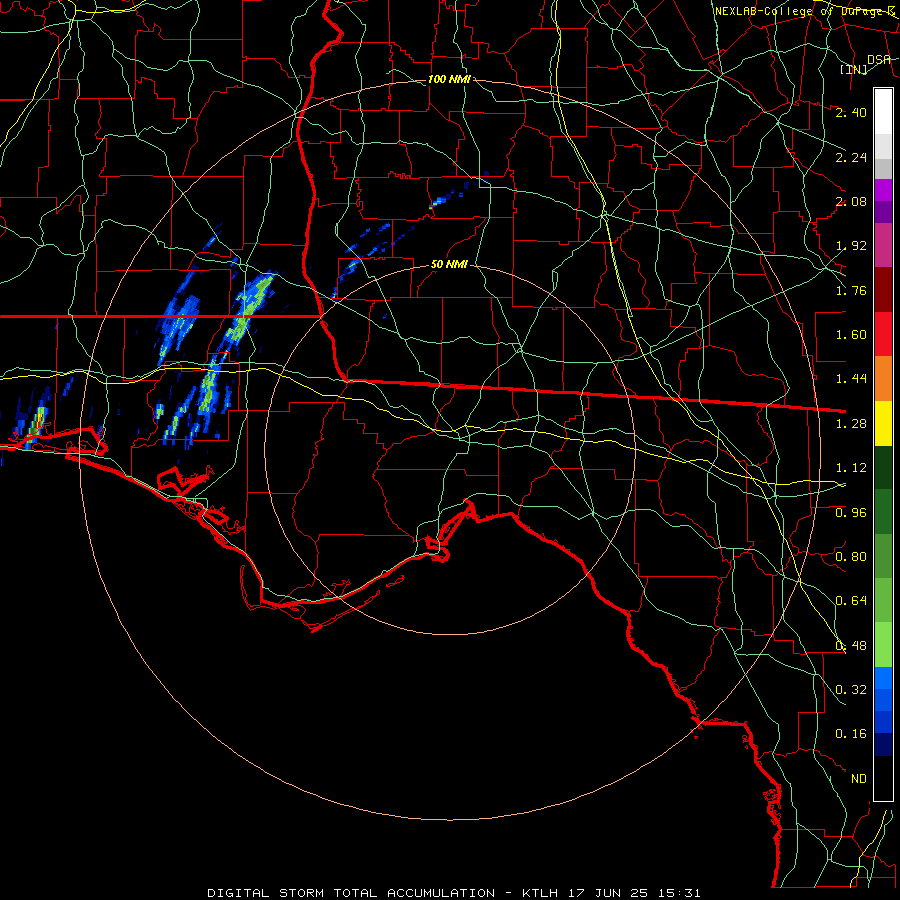Image resolution: width=900 pixels, height=900 pixels.
Task: Click the 0.80 legend value
Action: coord(851,557)
